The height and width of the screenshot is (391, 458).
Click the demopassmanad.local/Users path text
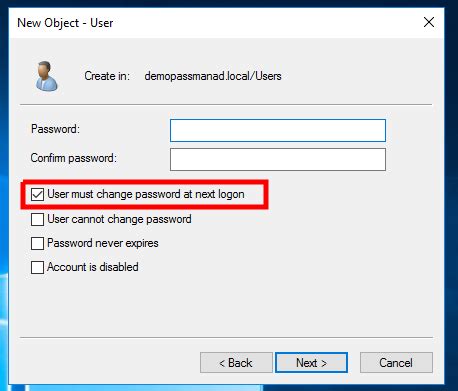pyautogui.click(x=213, y=76)
